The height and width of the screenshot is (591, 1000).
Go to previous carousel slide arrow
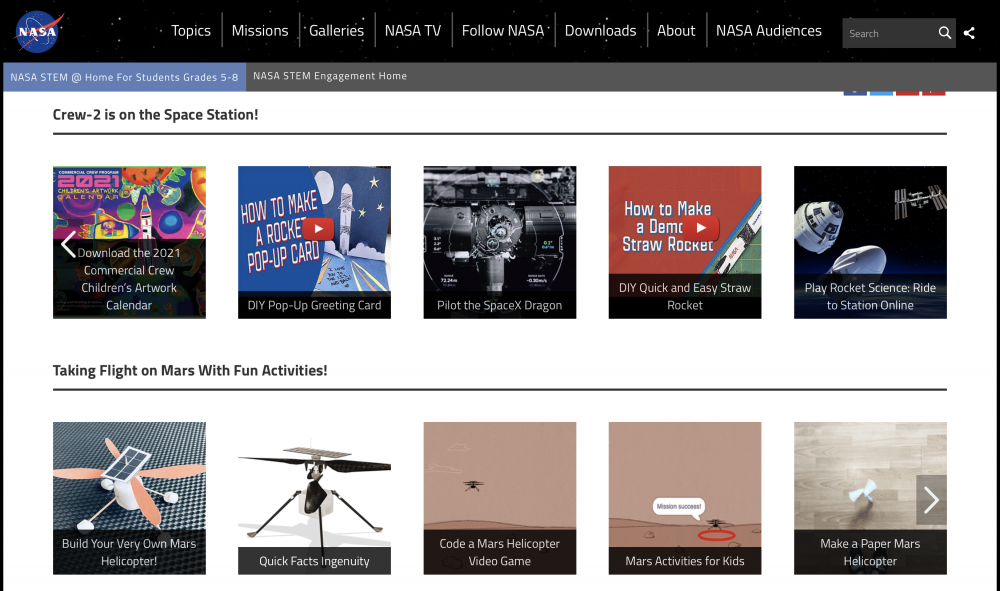[x=68, y=244]
